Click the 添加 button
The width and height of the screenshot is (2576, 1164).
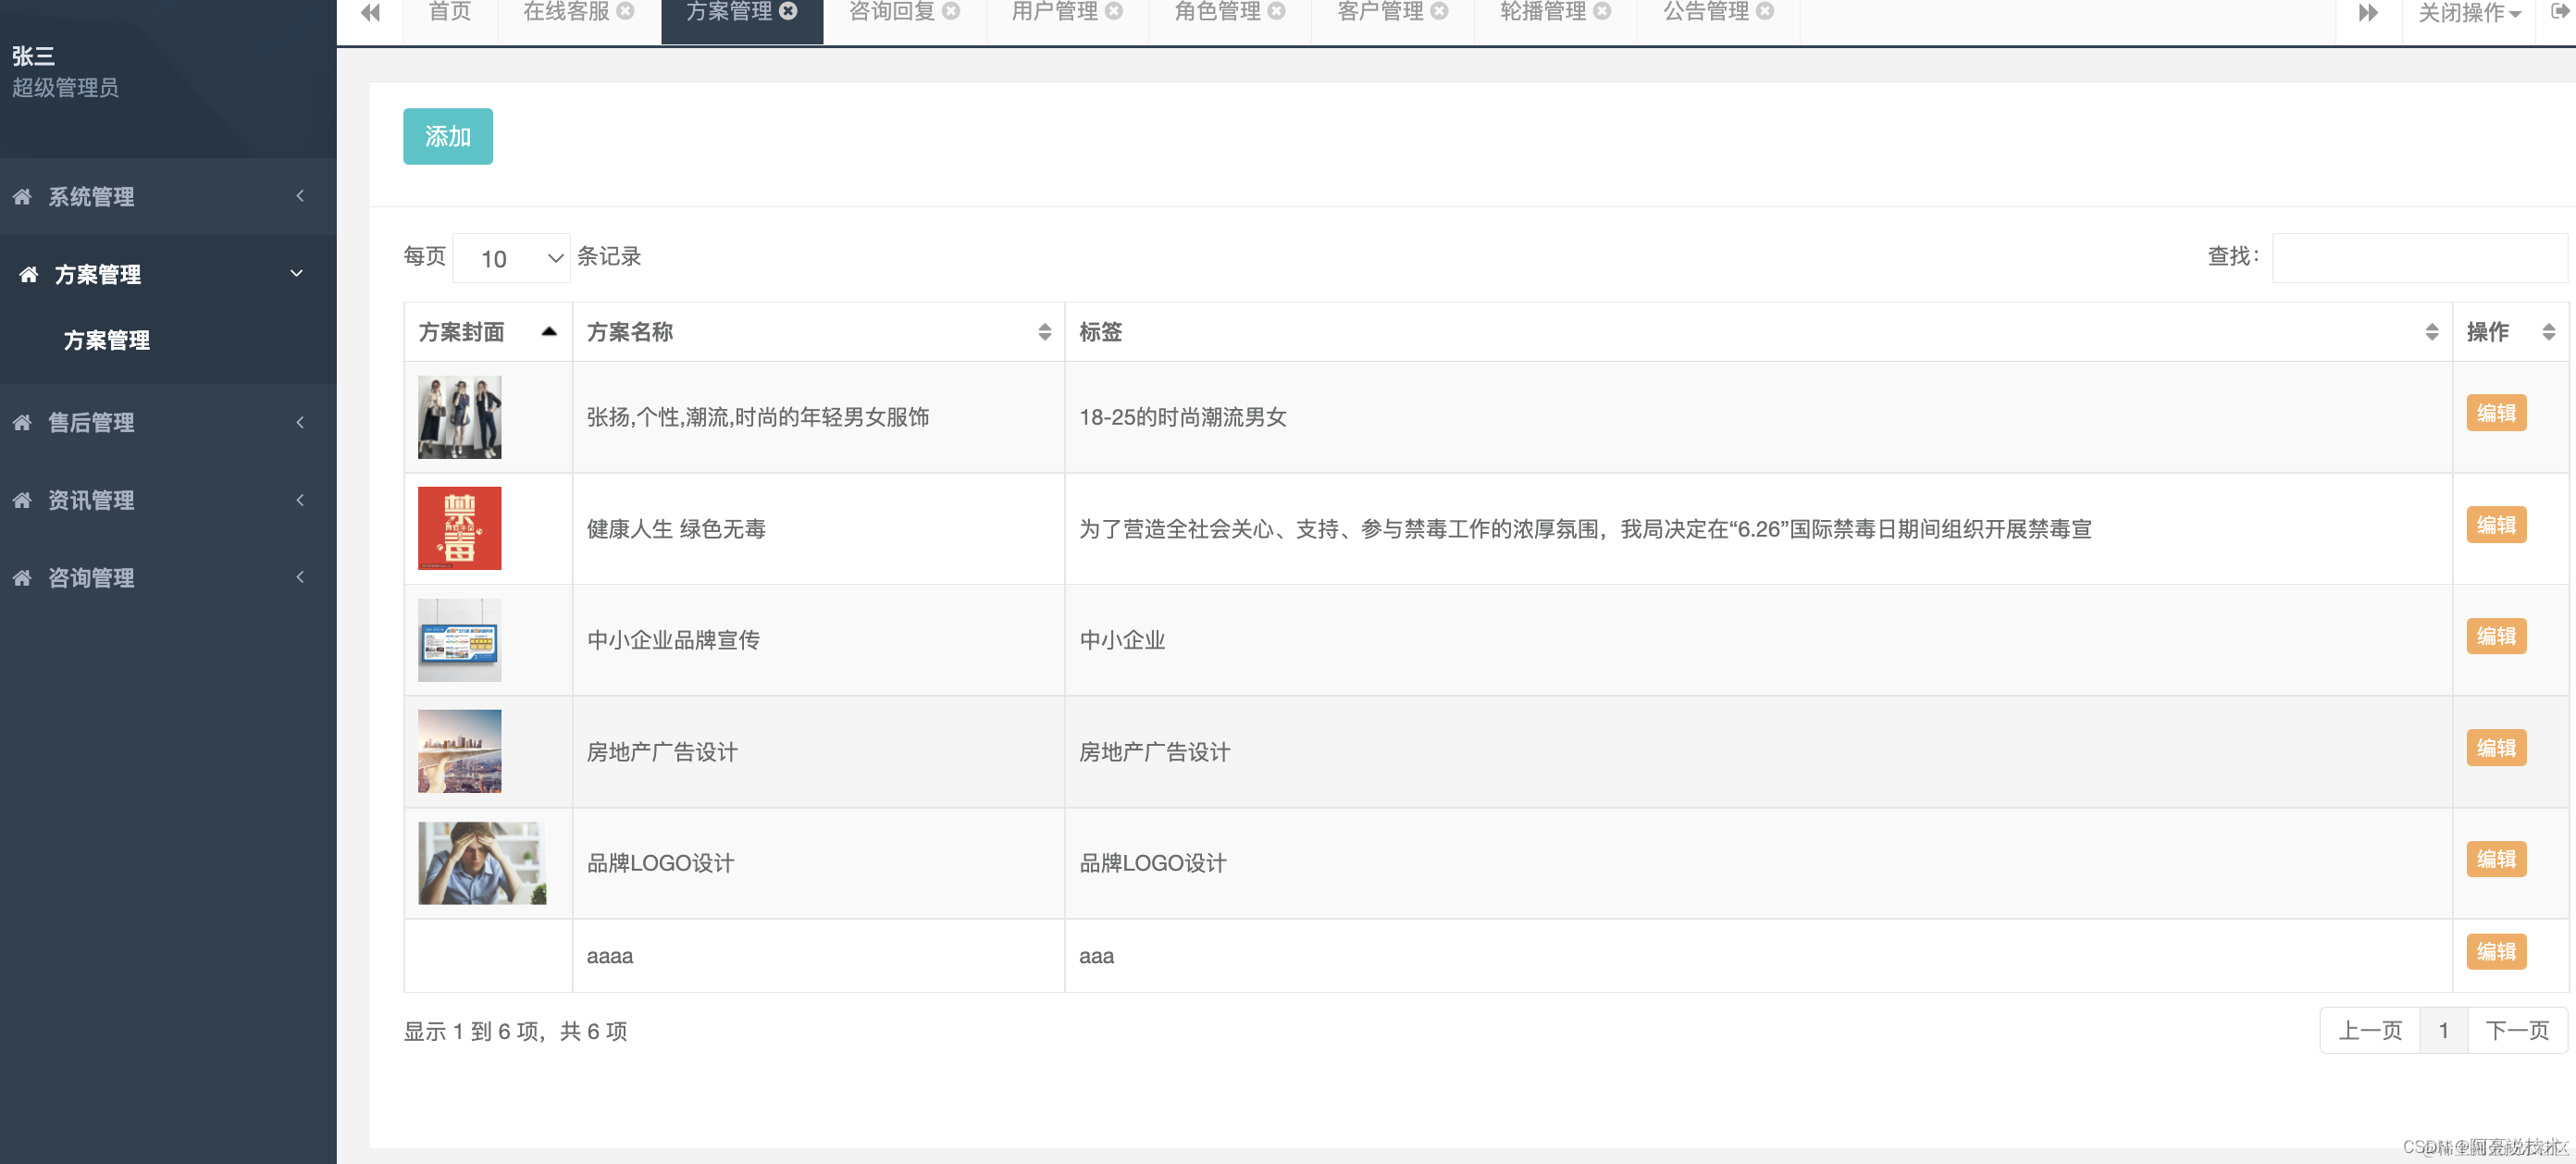click(x=447, y=137)
